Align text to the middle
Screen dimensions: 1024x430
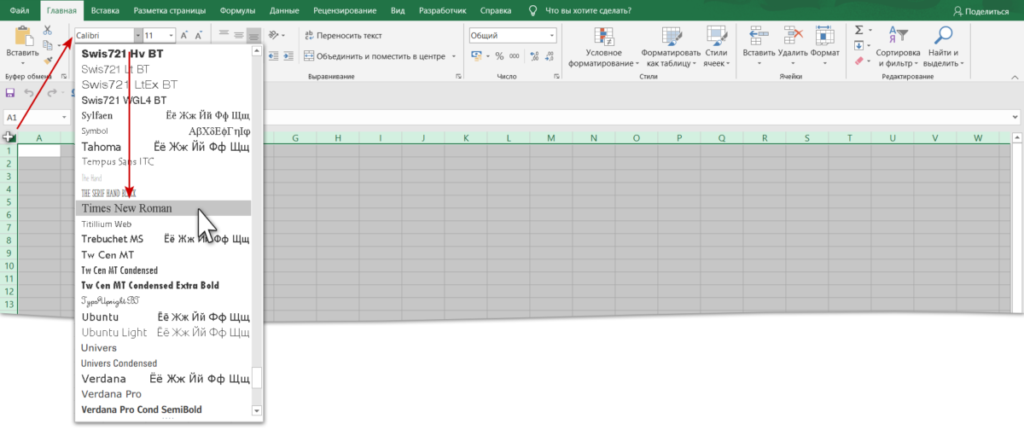pyautogui.click(x=238, y=35)
